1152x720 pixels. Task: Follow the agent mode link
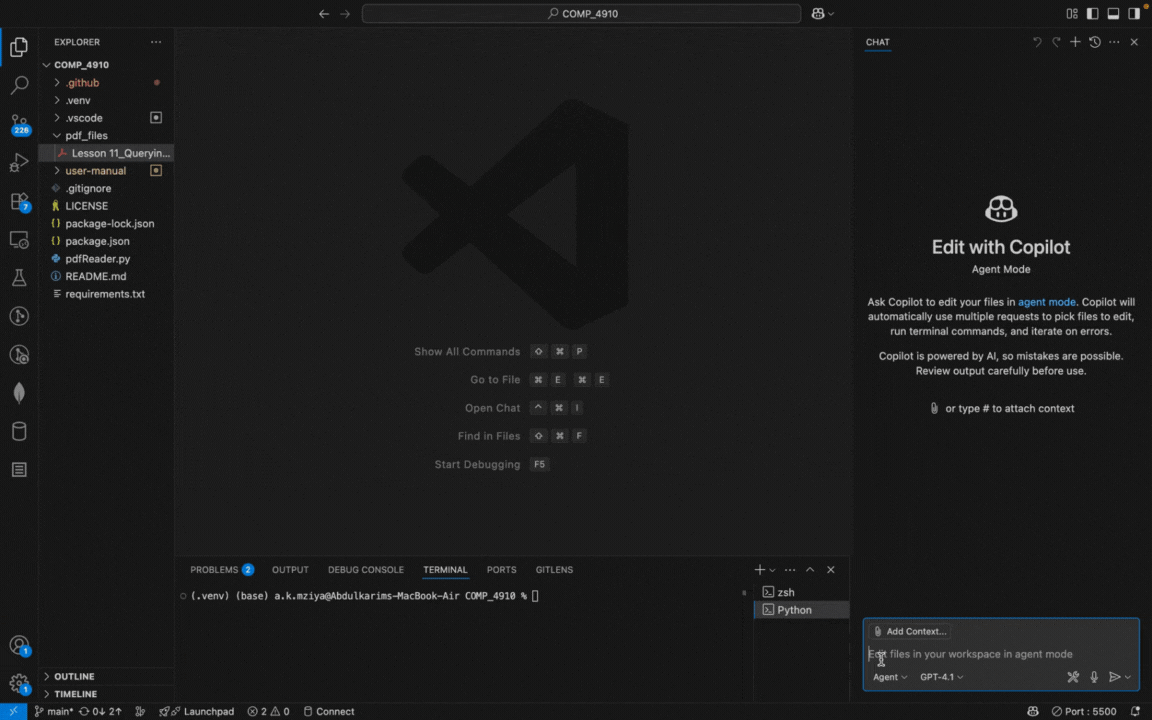coord(1047,302)
